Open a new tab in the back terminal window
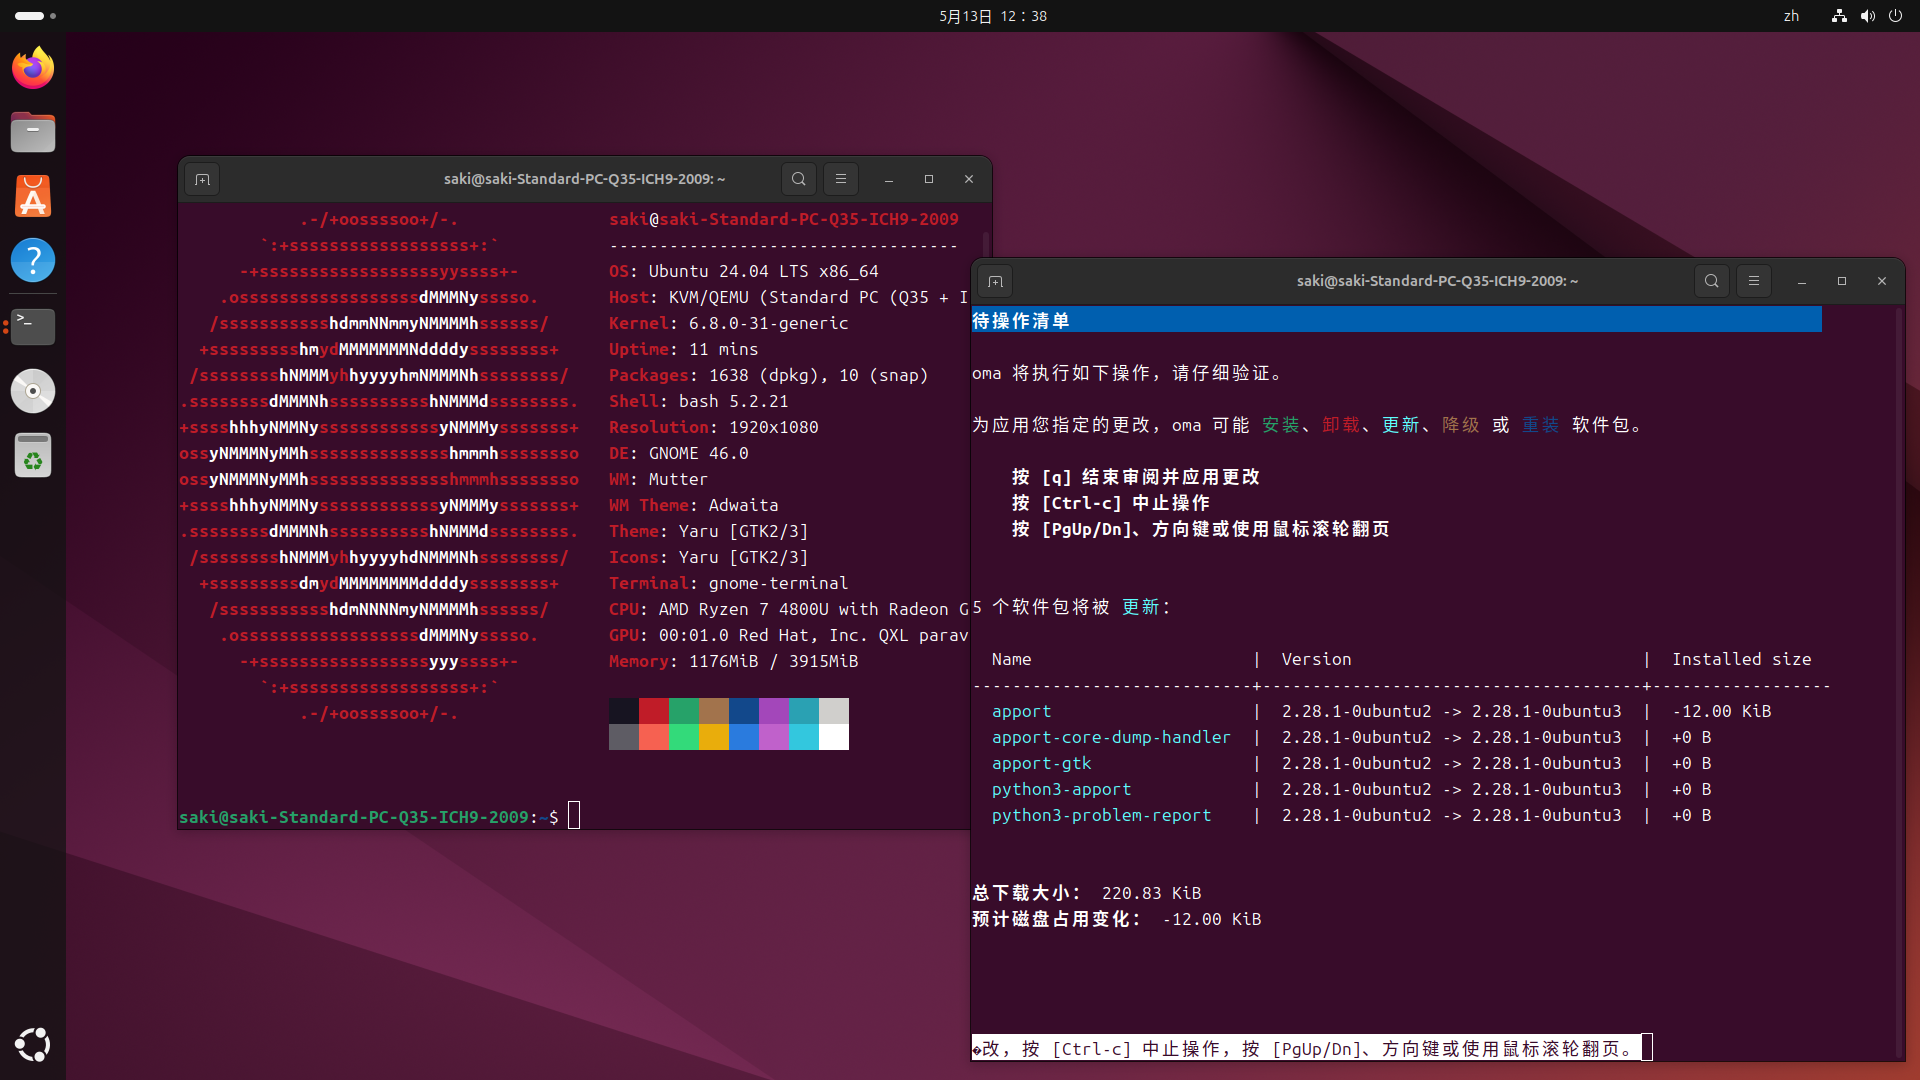Screen dimensions: 1920x1080 (x=202, y=179)
